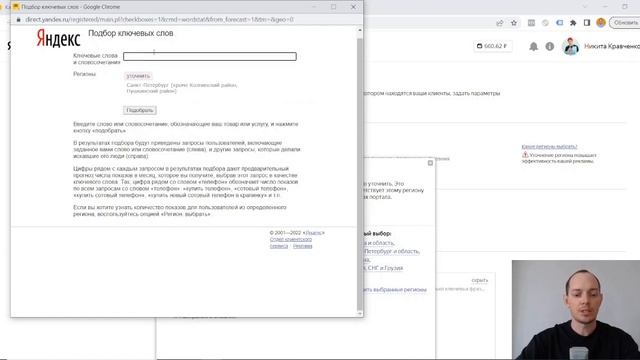Image resolution: width=640 pixels, height=360 pixels.
Task: Open «Какие регионы выбрать?» help link
Action: pos(549,147)
